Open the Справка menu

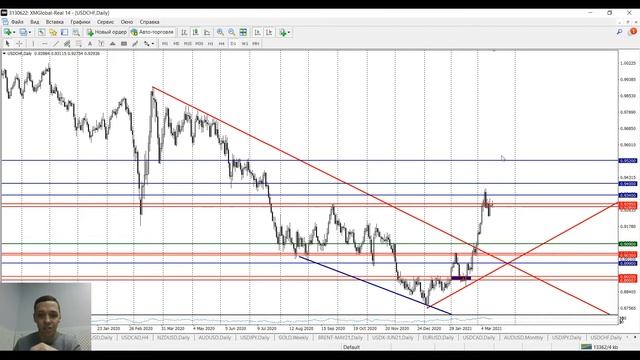tap(149, 22)
